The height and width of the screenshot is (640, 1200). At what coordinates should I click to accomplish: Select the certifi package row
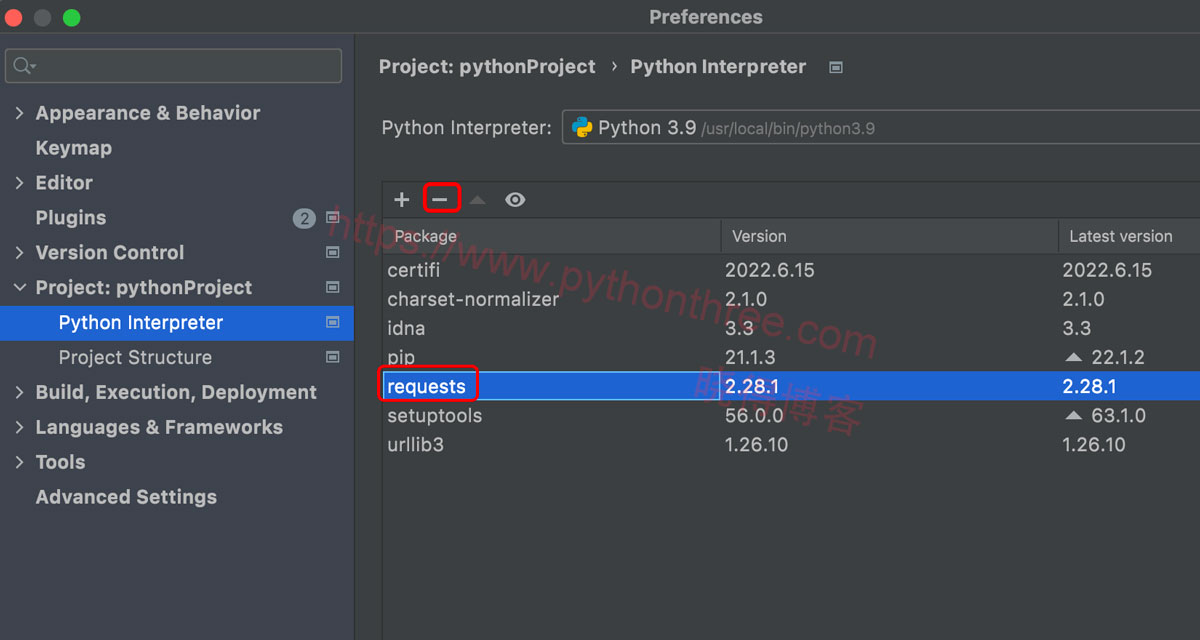click(x=791, y=270)
